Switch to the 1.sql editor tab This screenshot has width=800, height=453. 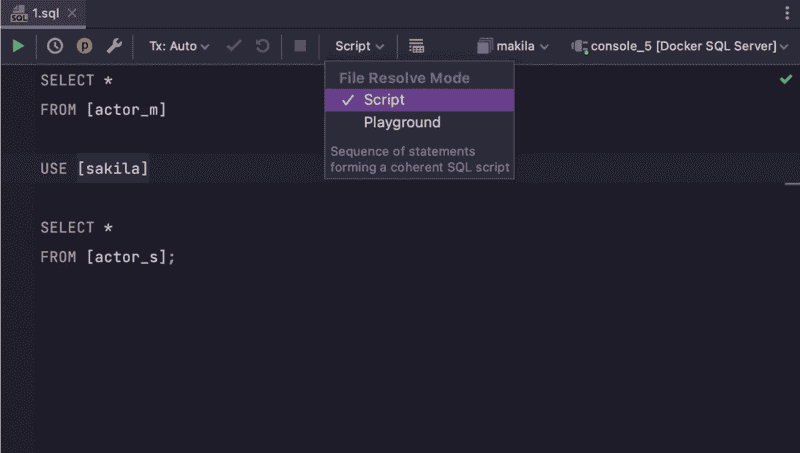pyautogui.click(x=45, y=13)
